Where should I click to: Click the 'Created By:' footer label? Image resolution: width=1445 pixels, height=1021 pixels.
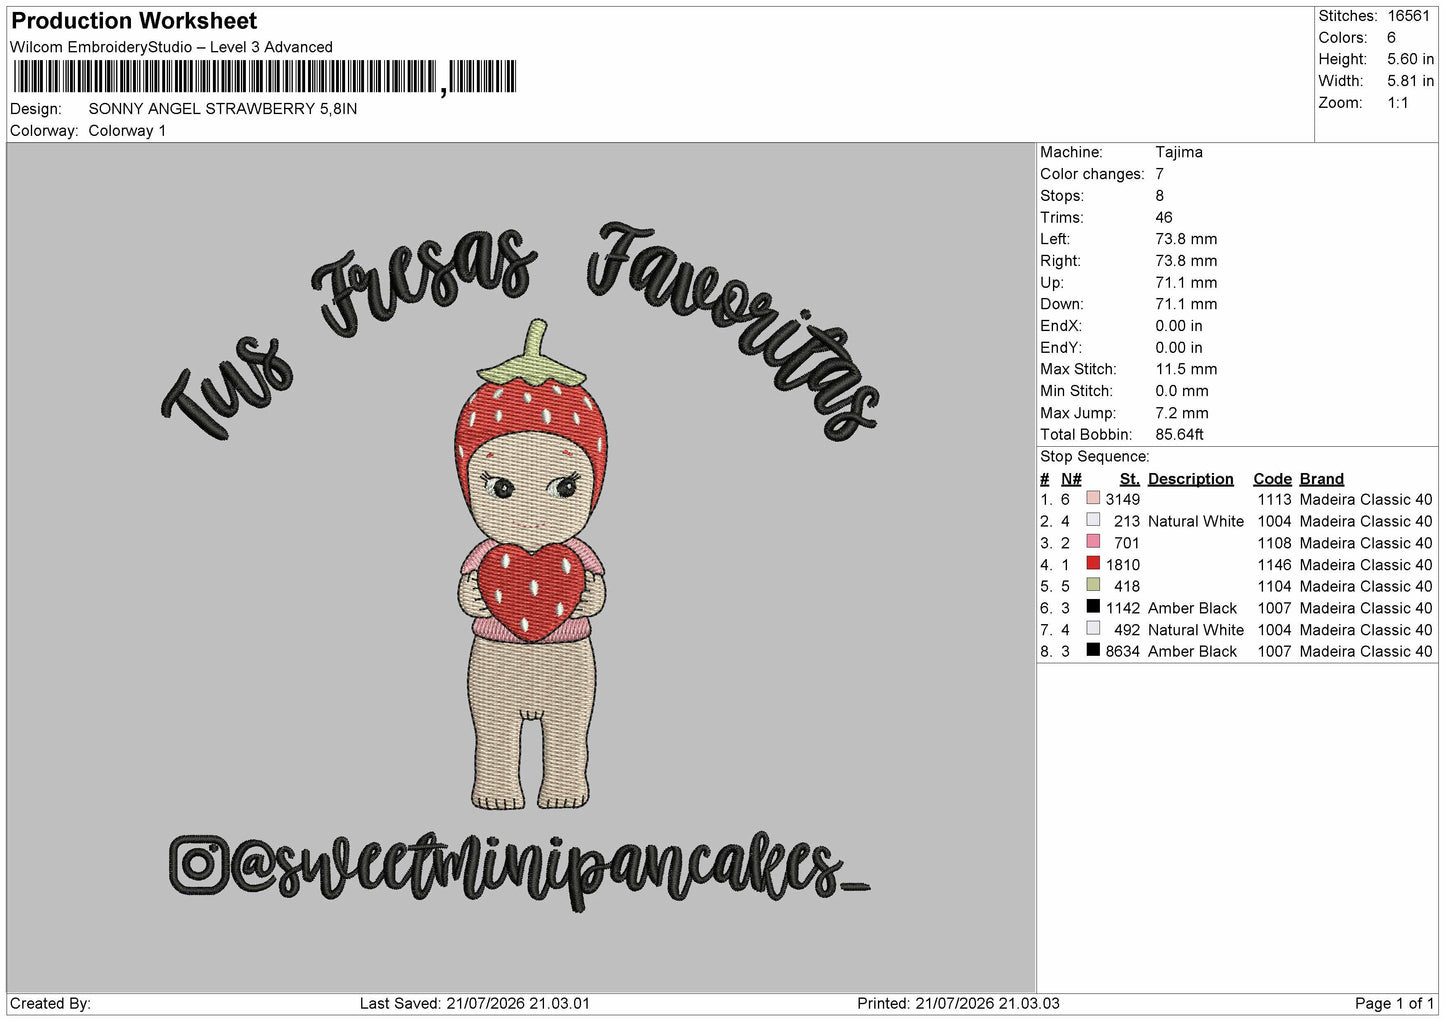coord(50,1004)
